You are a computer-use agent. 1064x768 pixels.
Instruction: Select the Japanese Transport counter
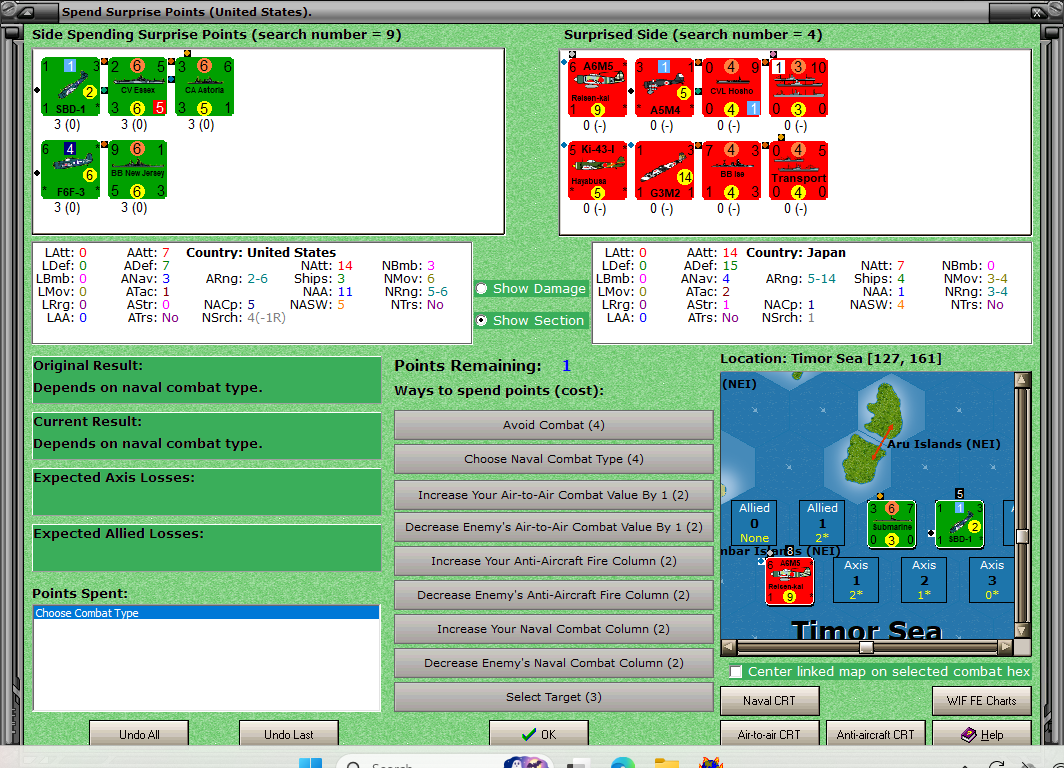click(798, 170)
